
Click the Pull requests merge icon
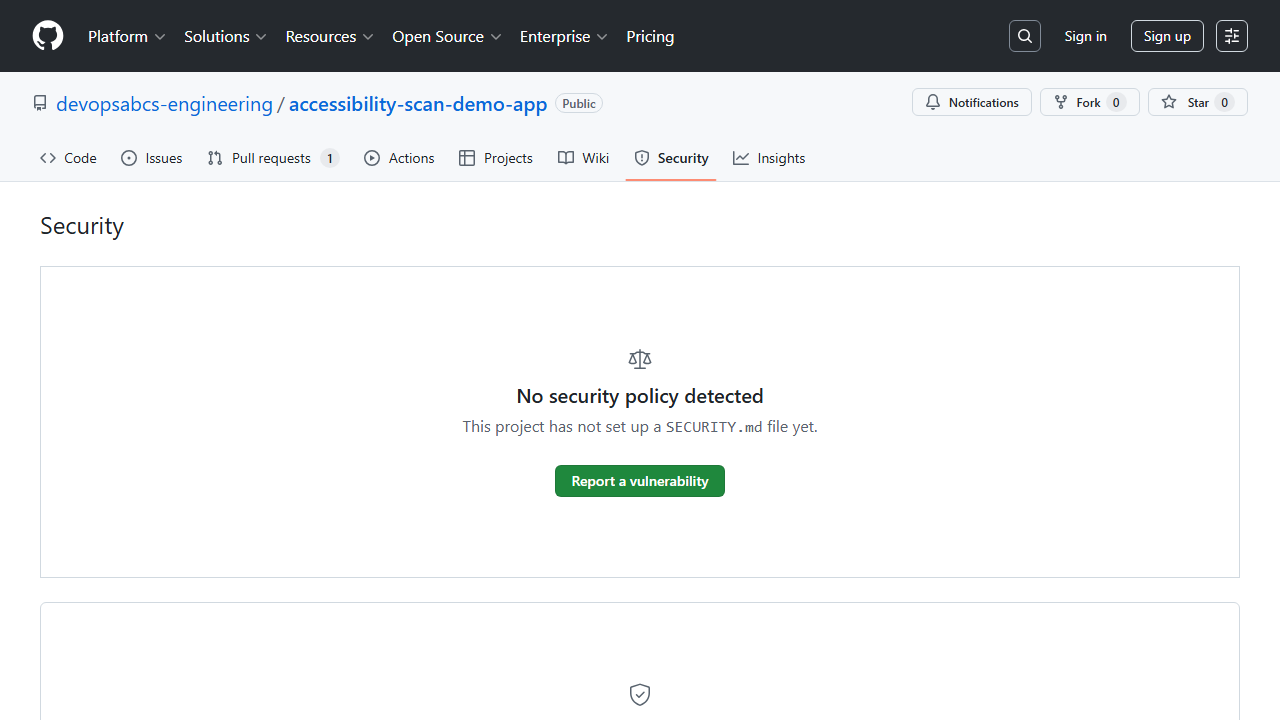point(214,158)
